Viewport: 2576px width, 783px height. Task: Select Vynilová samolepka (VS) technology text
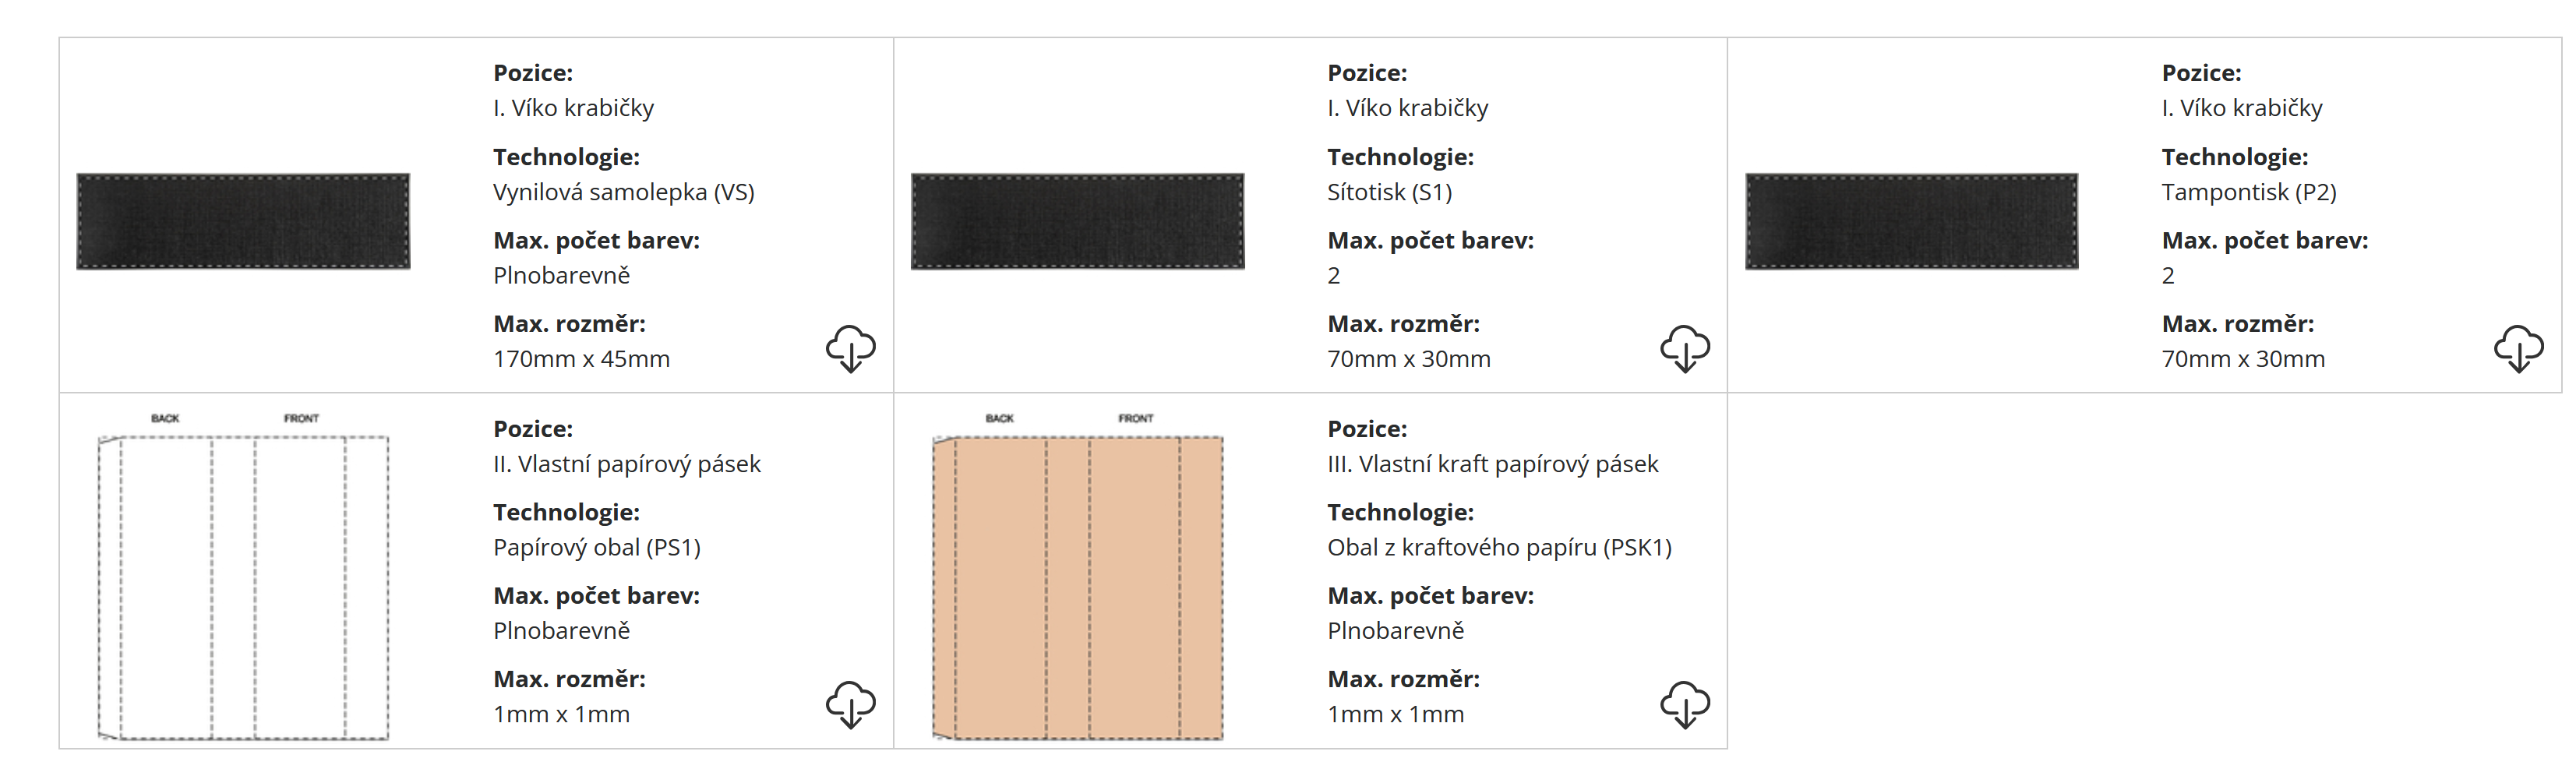click(623, 192)
